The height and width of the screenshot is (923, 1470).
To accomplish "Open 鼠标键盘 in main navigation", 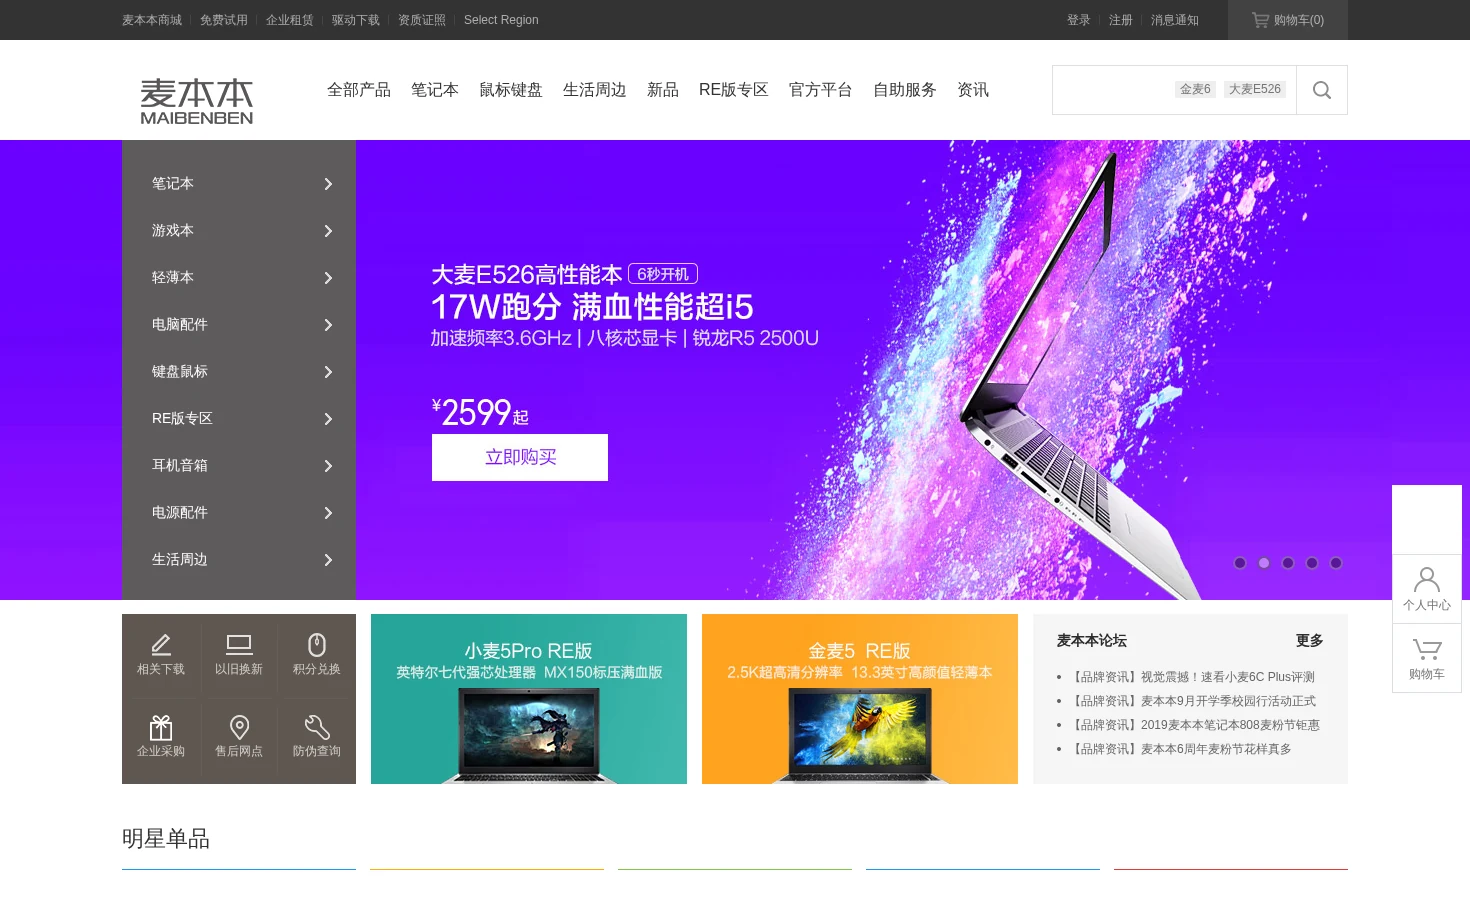I will (511, 90).
